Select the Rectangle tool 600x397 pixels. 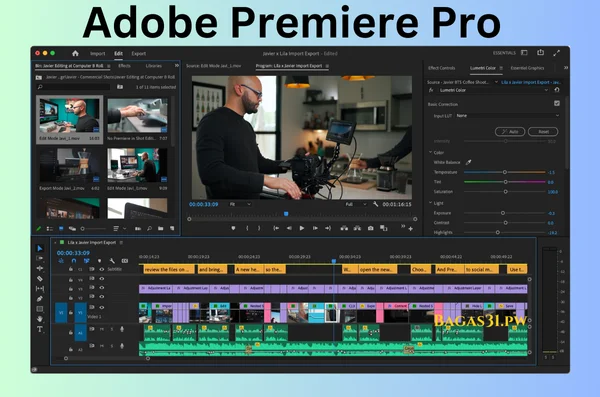(40, 309)
